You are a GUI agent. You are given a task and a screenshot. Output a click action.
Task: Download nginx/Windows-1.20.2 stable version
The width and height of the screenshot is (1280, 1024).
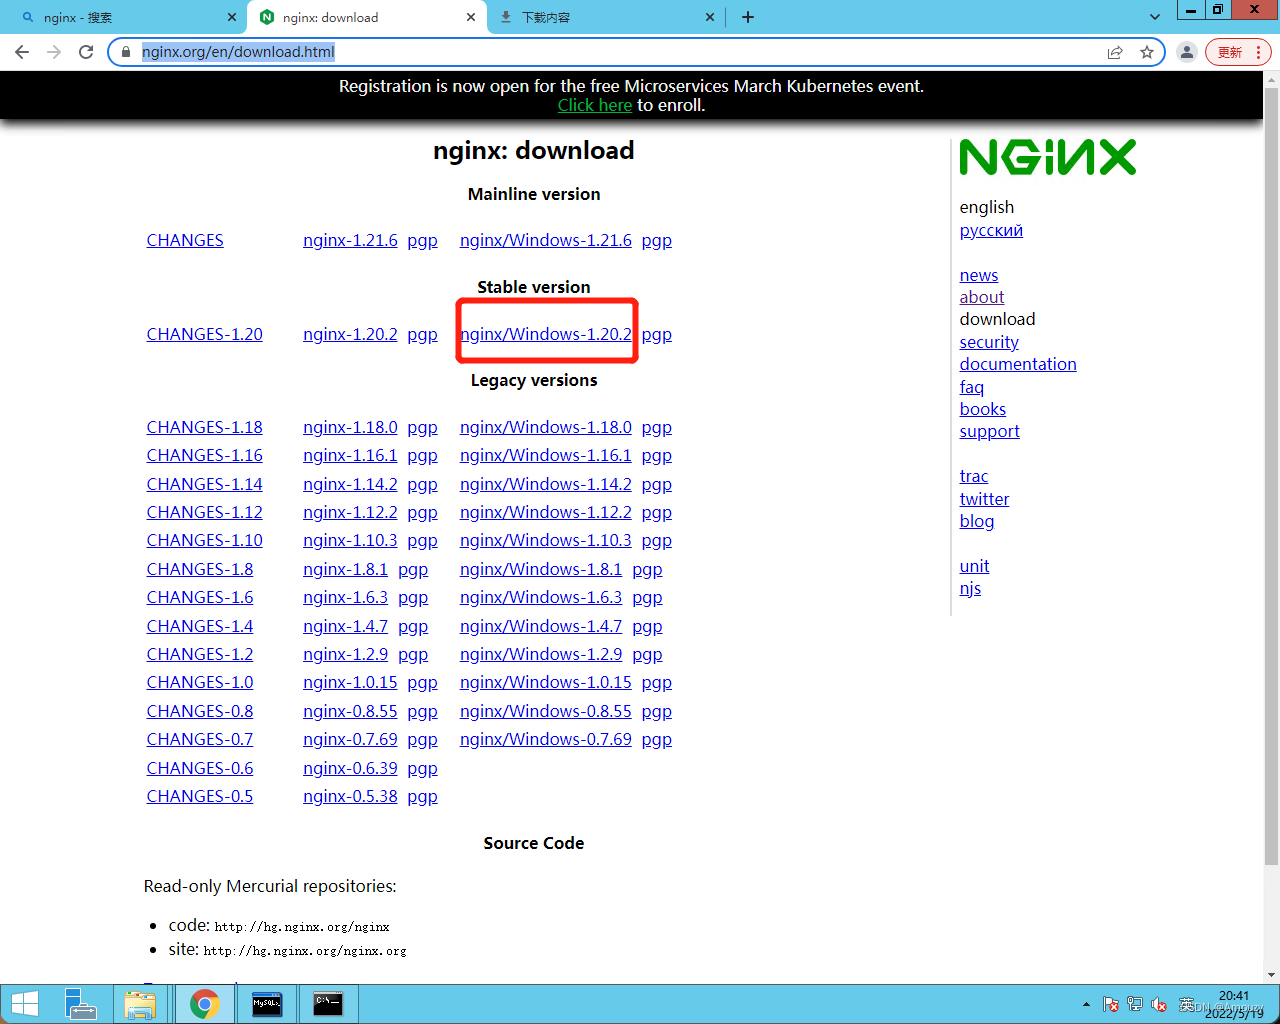(545, 333)
